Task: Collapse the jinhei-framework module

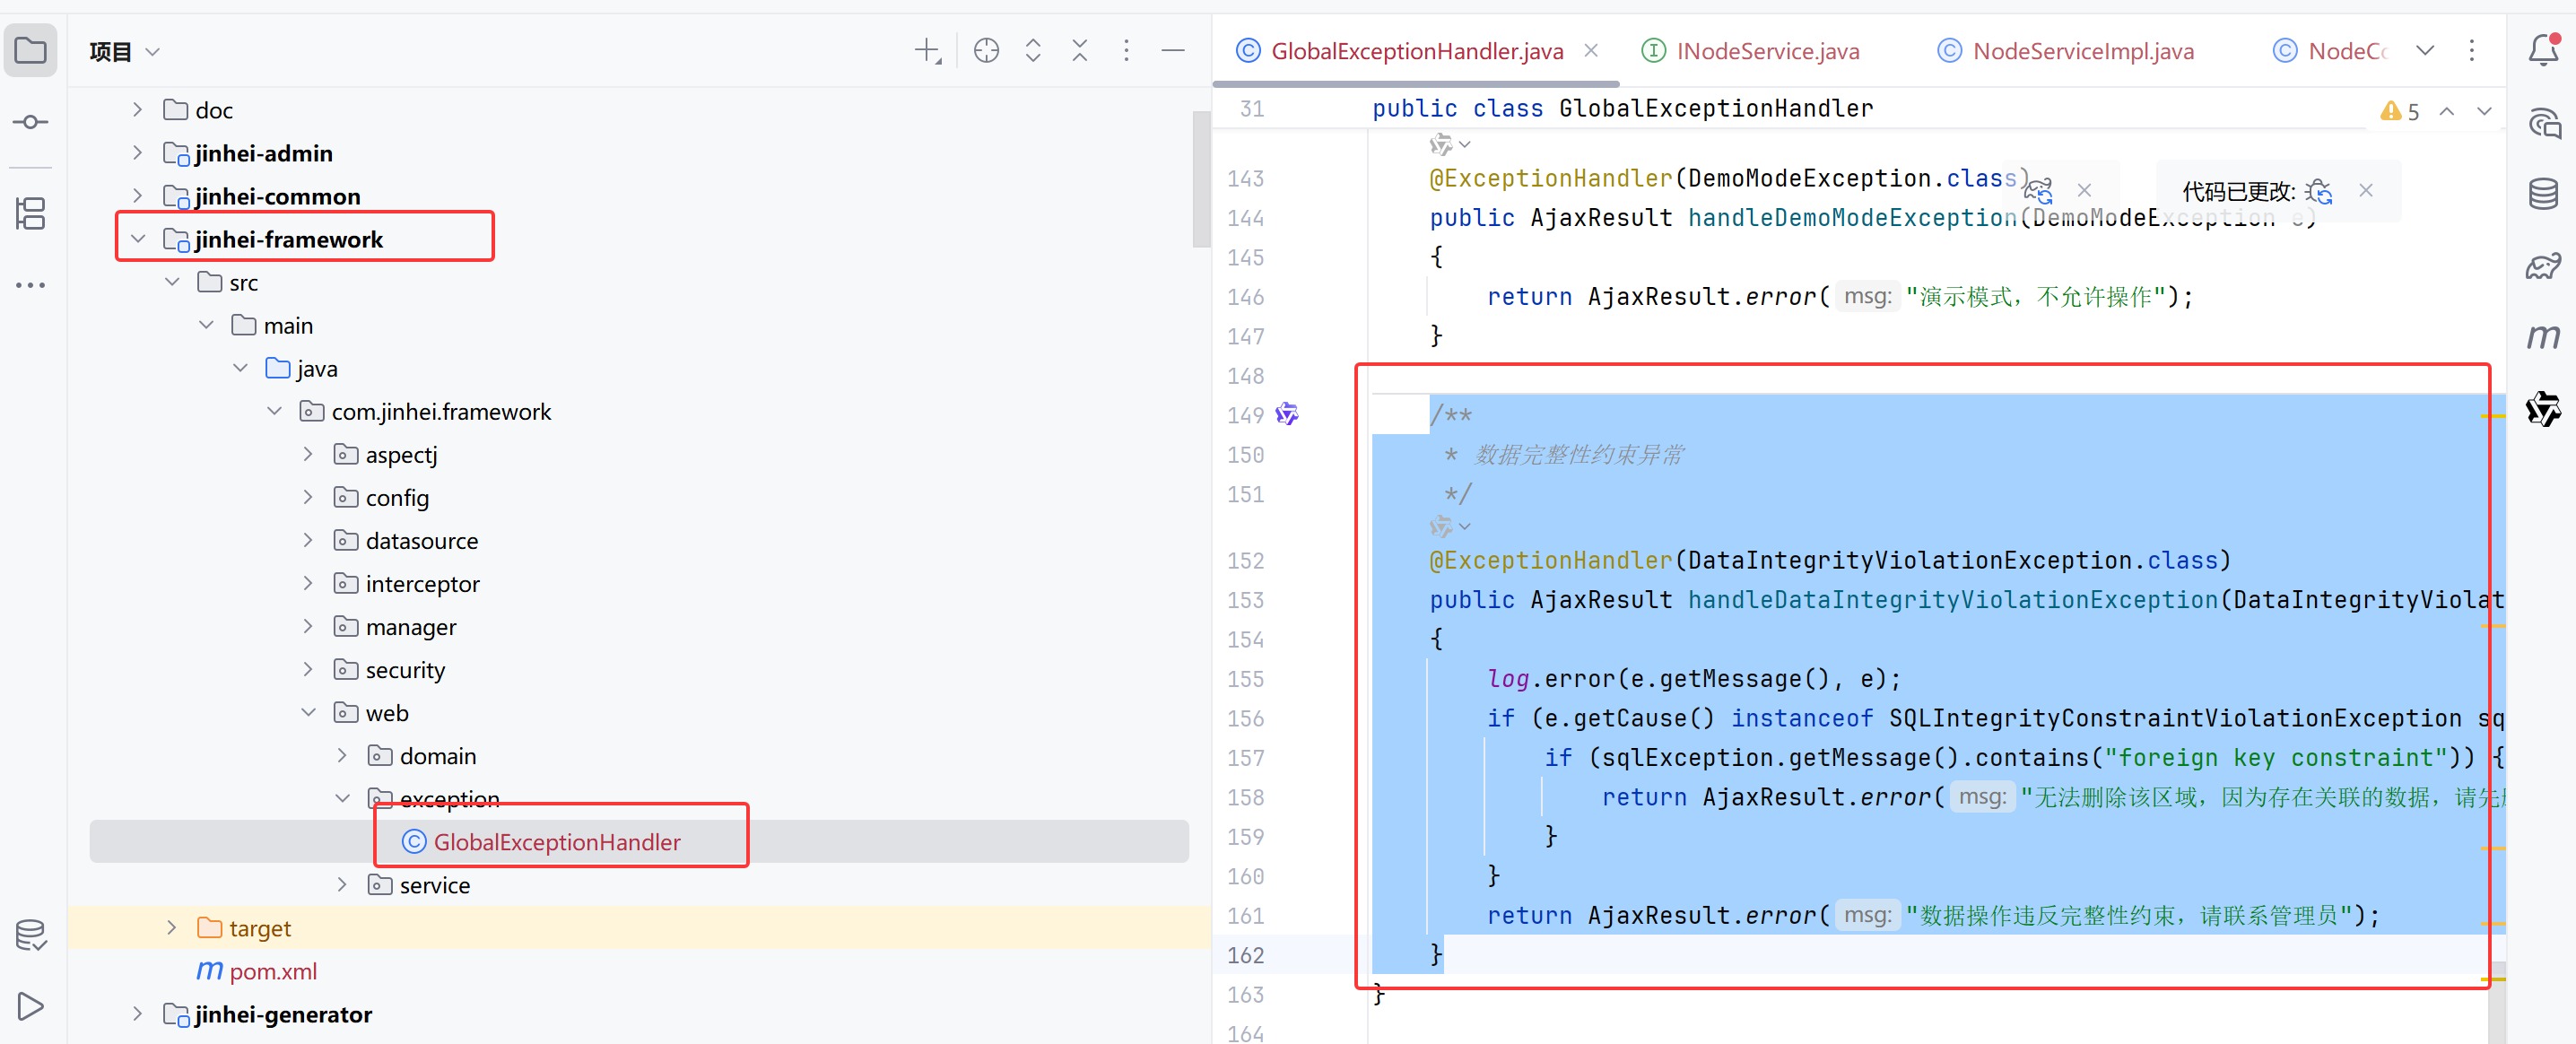Action: pyautogui.click(x=138, y=239)
